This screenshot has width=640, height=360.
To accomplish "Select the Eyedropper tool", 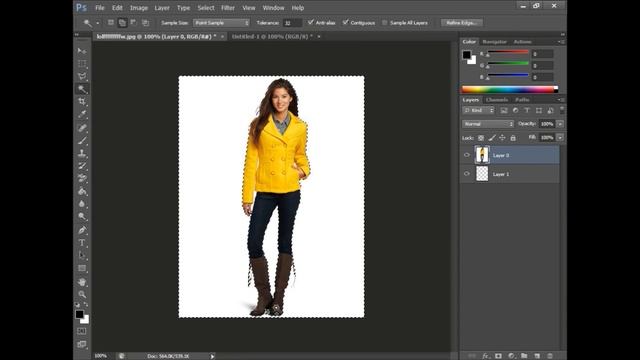I will coord(82,114).
